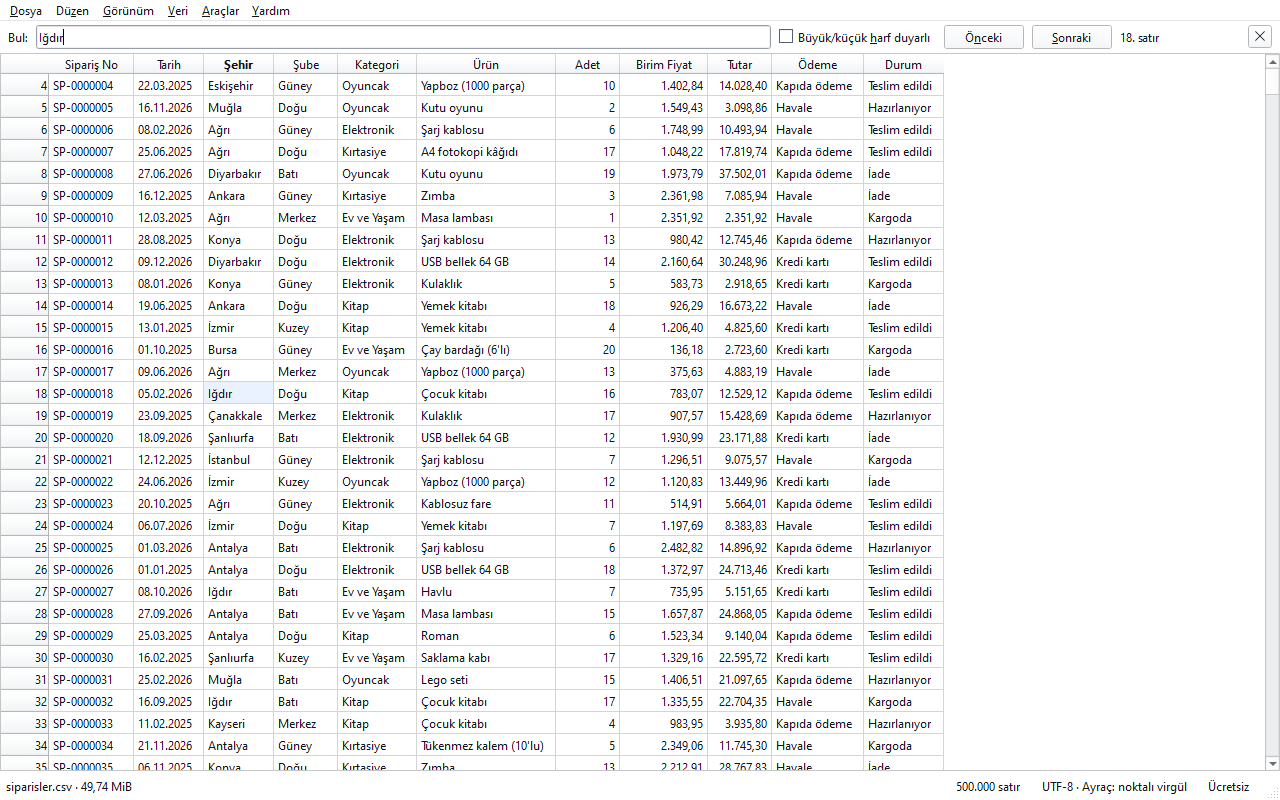Close the find bar with the X icon
This screenshot has width=1280, height=800.
click(x=1260, y=37)
